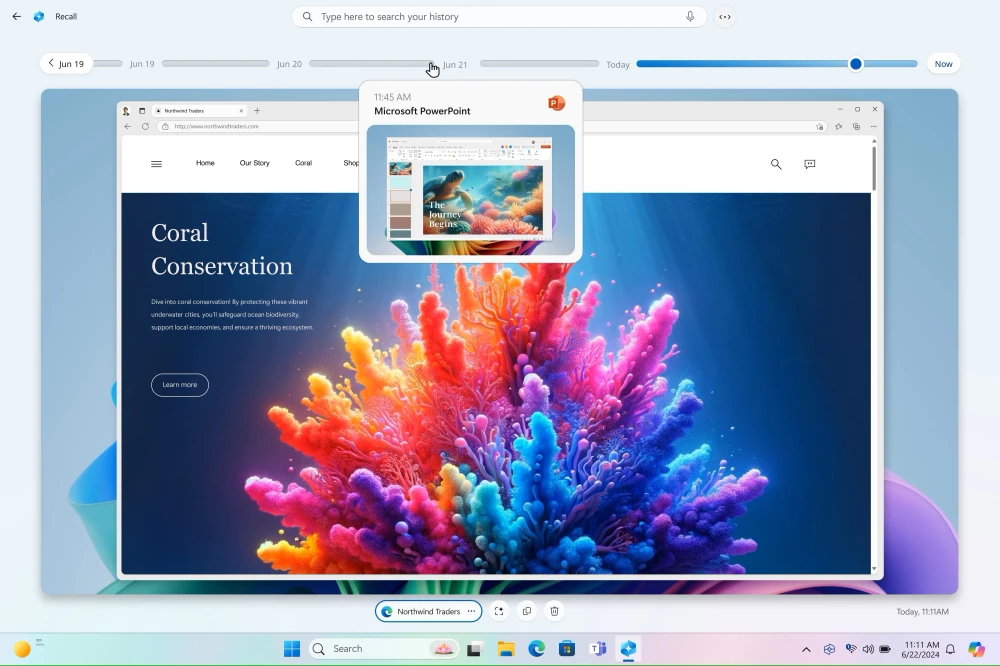Open the Windows Start menu
Viewport: 1000px width, 666px height.
pyautogui.click(x=292, y=649)
